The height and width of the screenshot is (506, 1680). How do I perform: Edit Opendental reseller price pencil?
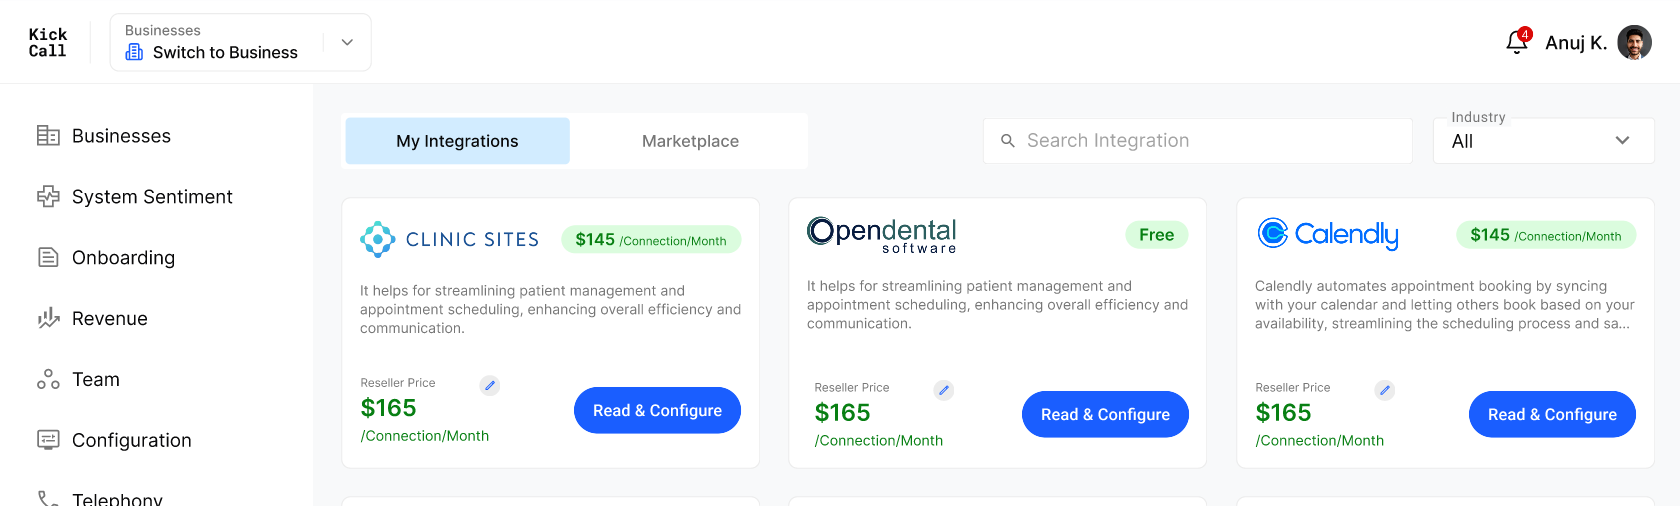click(x=943, y=390)
